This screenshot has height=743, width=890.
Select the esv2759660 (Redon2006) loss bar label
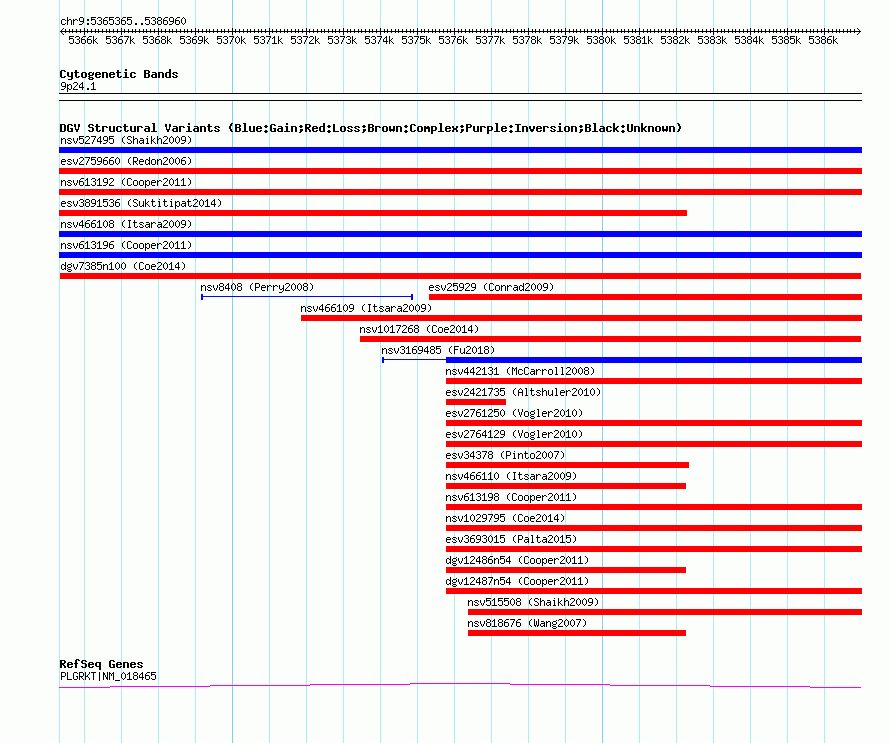126,161
